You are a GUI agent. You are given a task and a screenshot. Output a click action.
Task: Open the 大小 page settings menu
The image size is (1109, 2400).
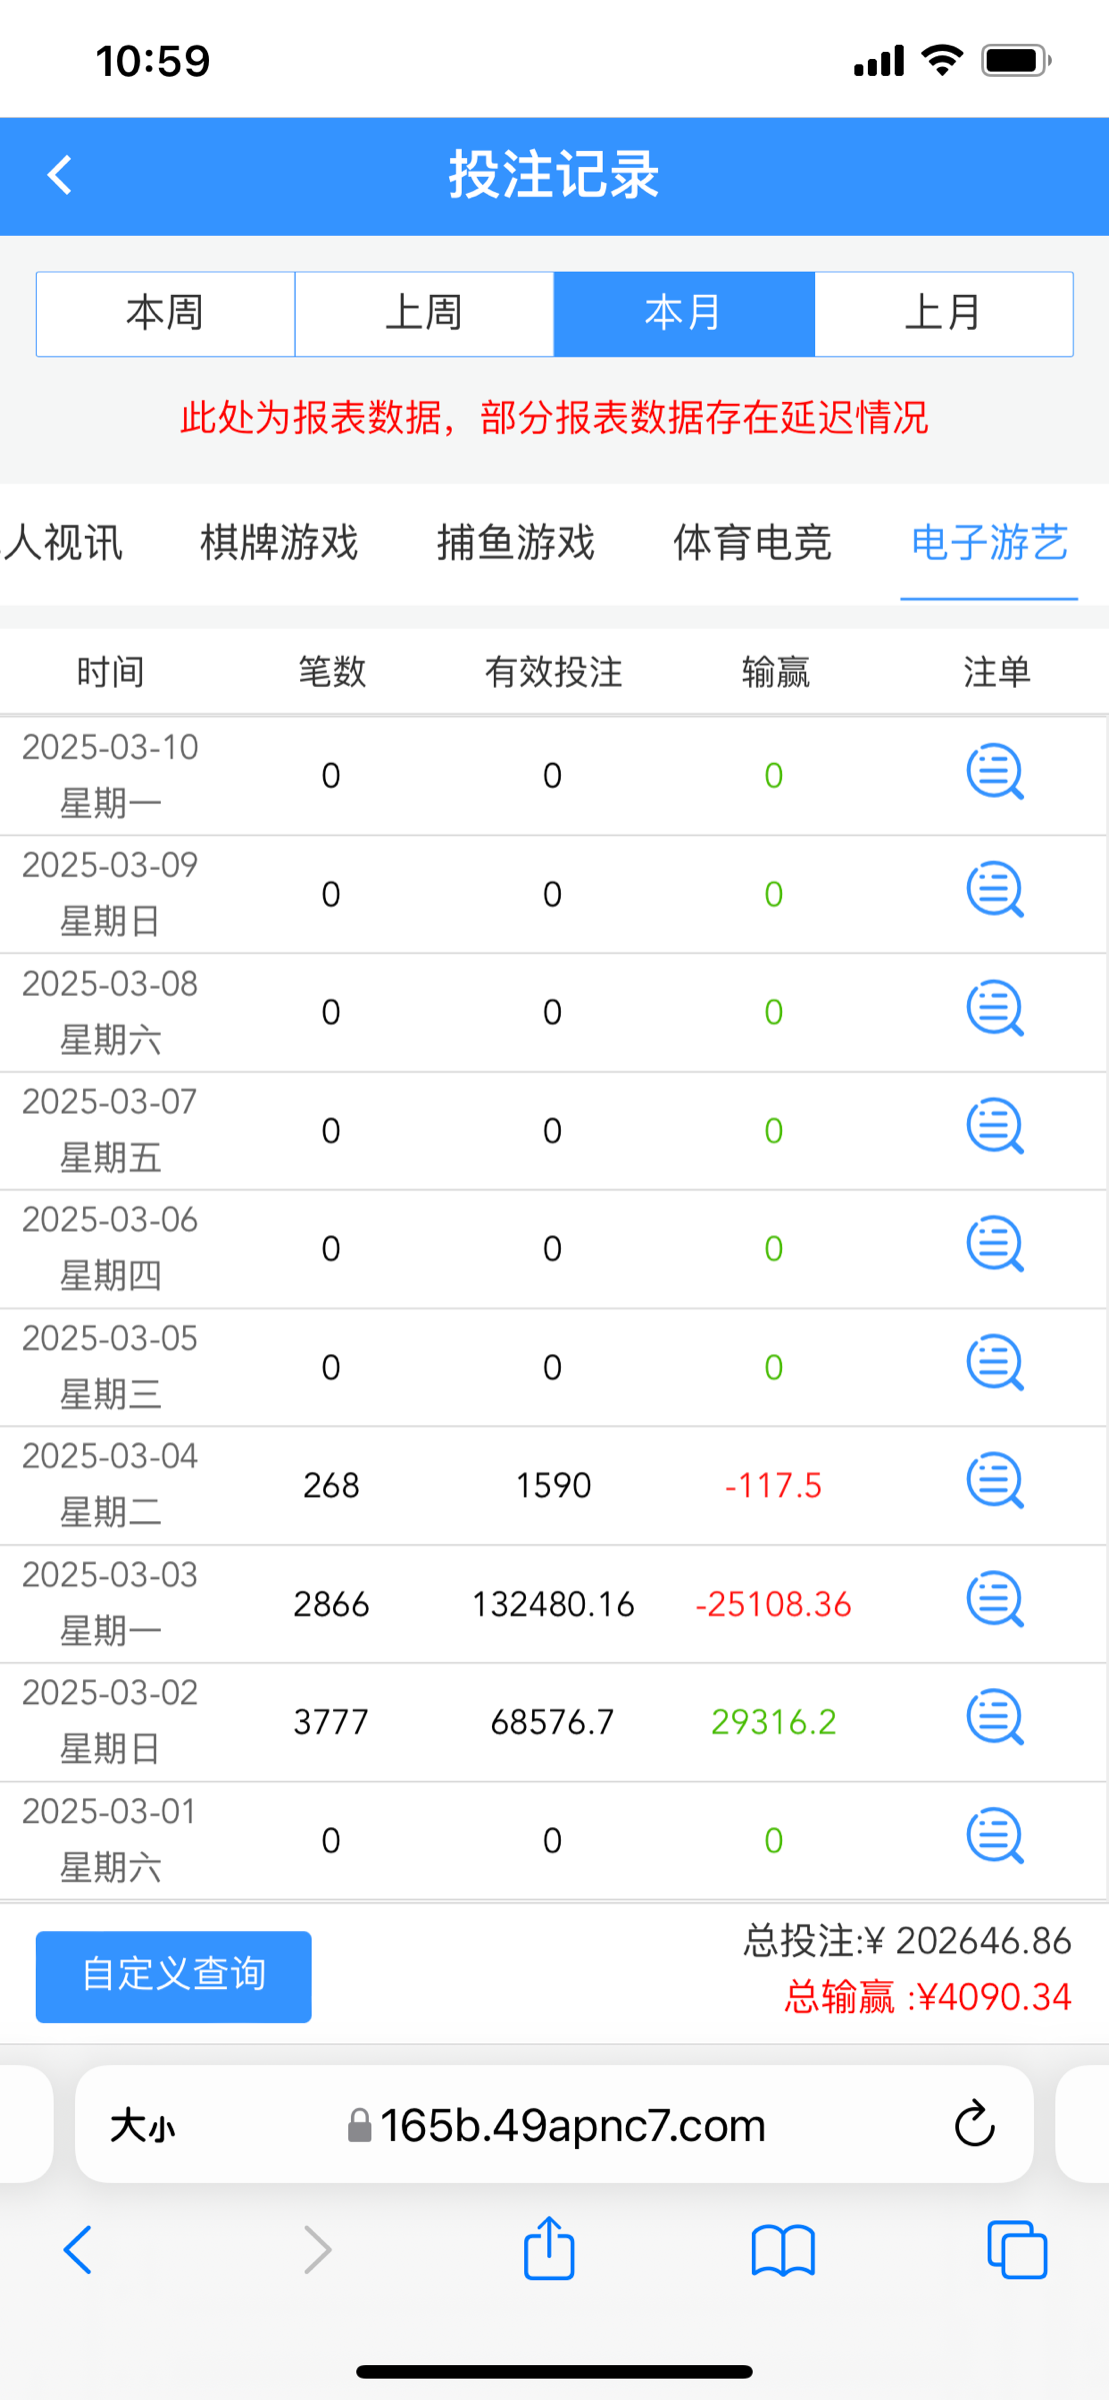point(143,2126)
